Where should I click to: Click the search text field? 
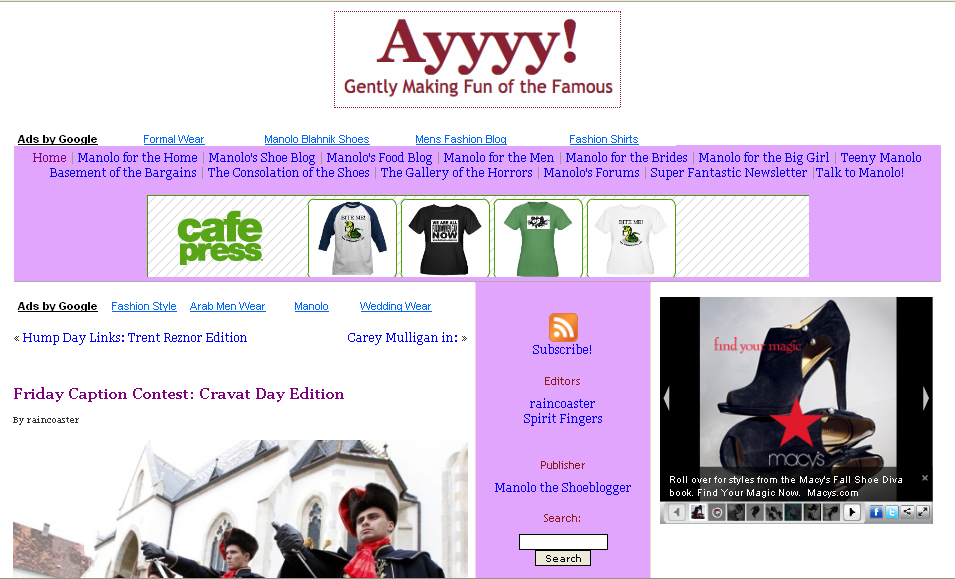click(563, 541)
